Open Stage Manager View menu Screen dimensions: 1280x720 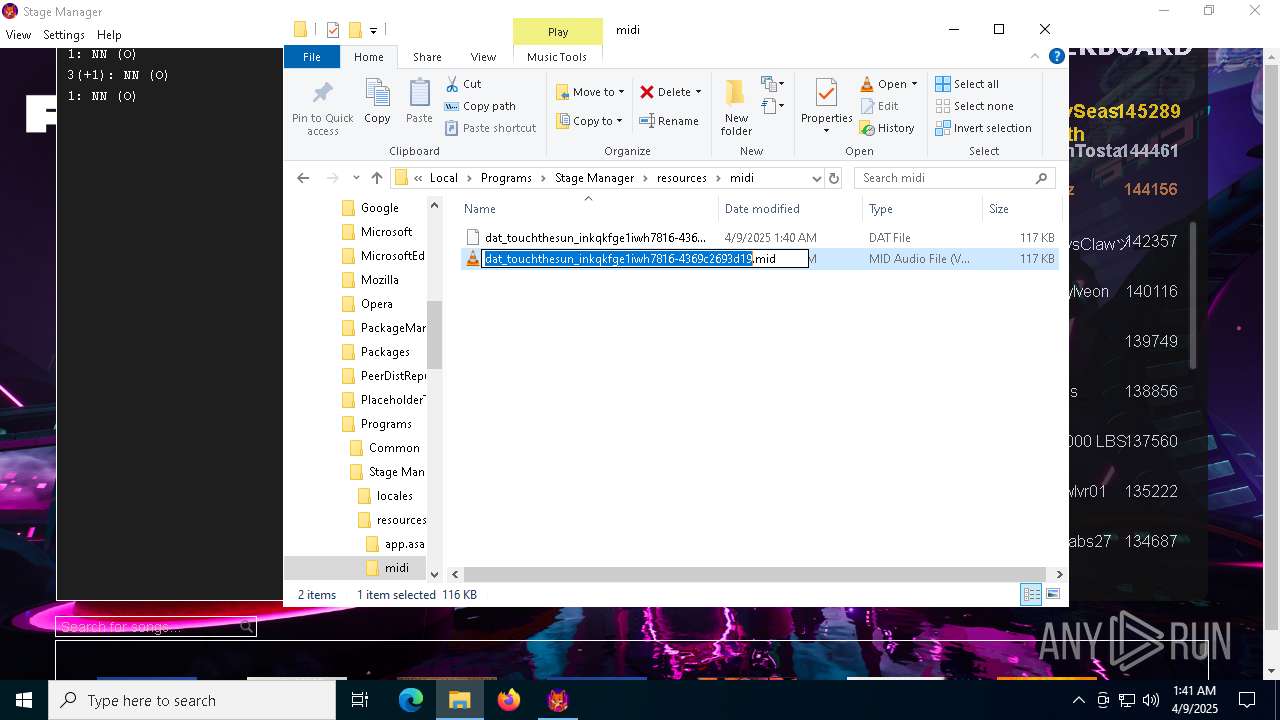click(x=18, y=35)
